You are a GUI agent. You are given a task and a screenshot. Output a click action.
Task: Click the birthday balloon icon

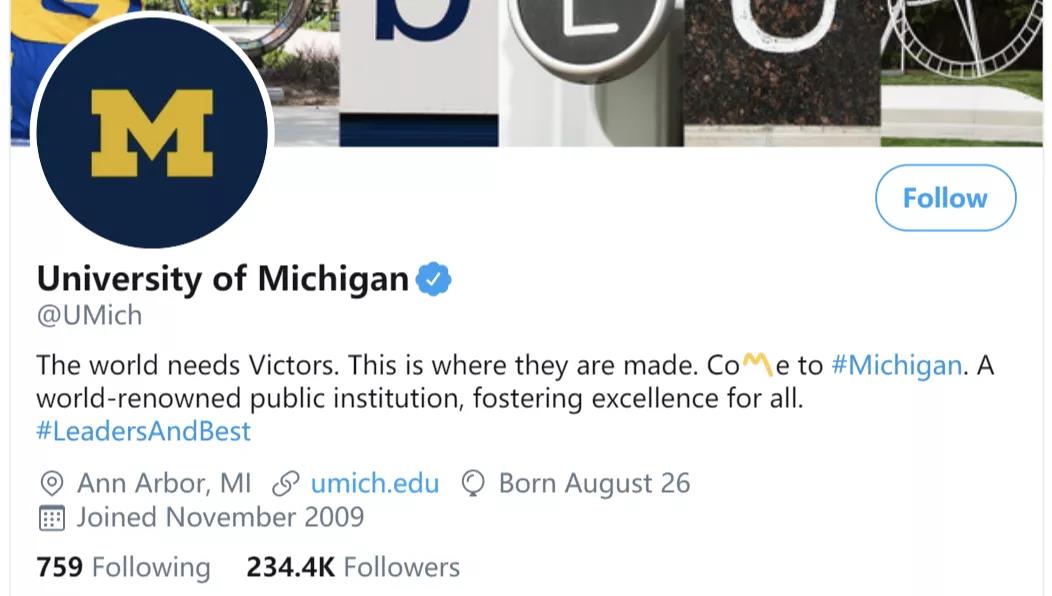click(473, 484)
